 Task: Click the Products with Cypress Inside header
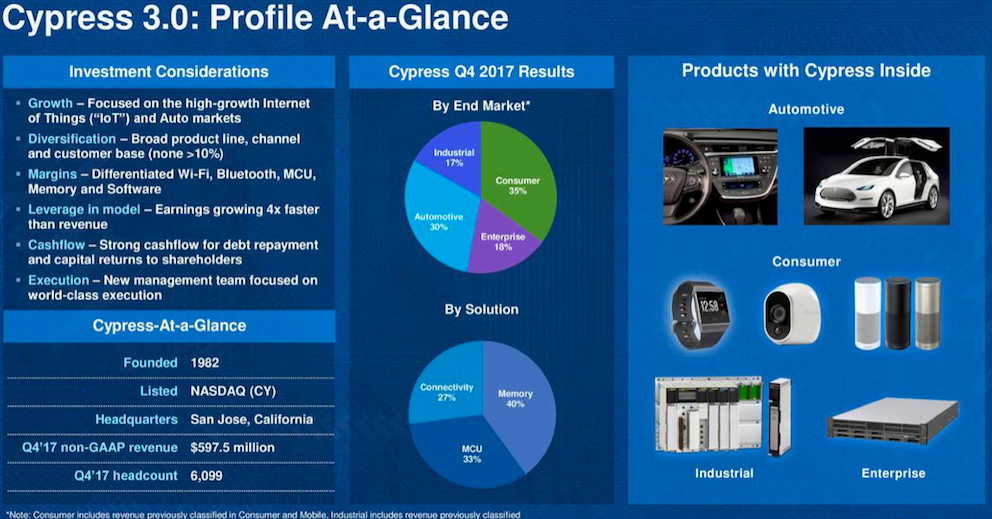tap(806, 70)
